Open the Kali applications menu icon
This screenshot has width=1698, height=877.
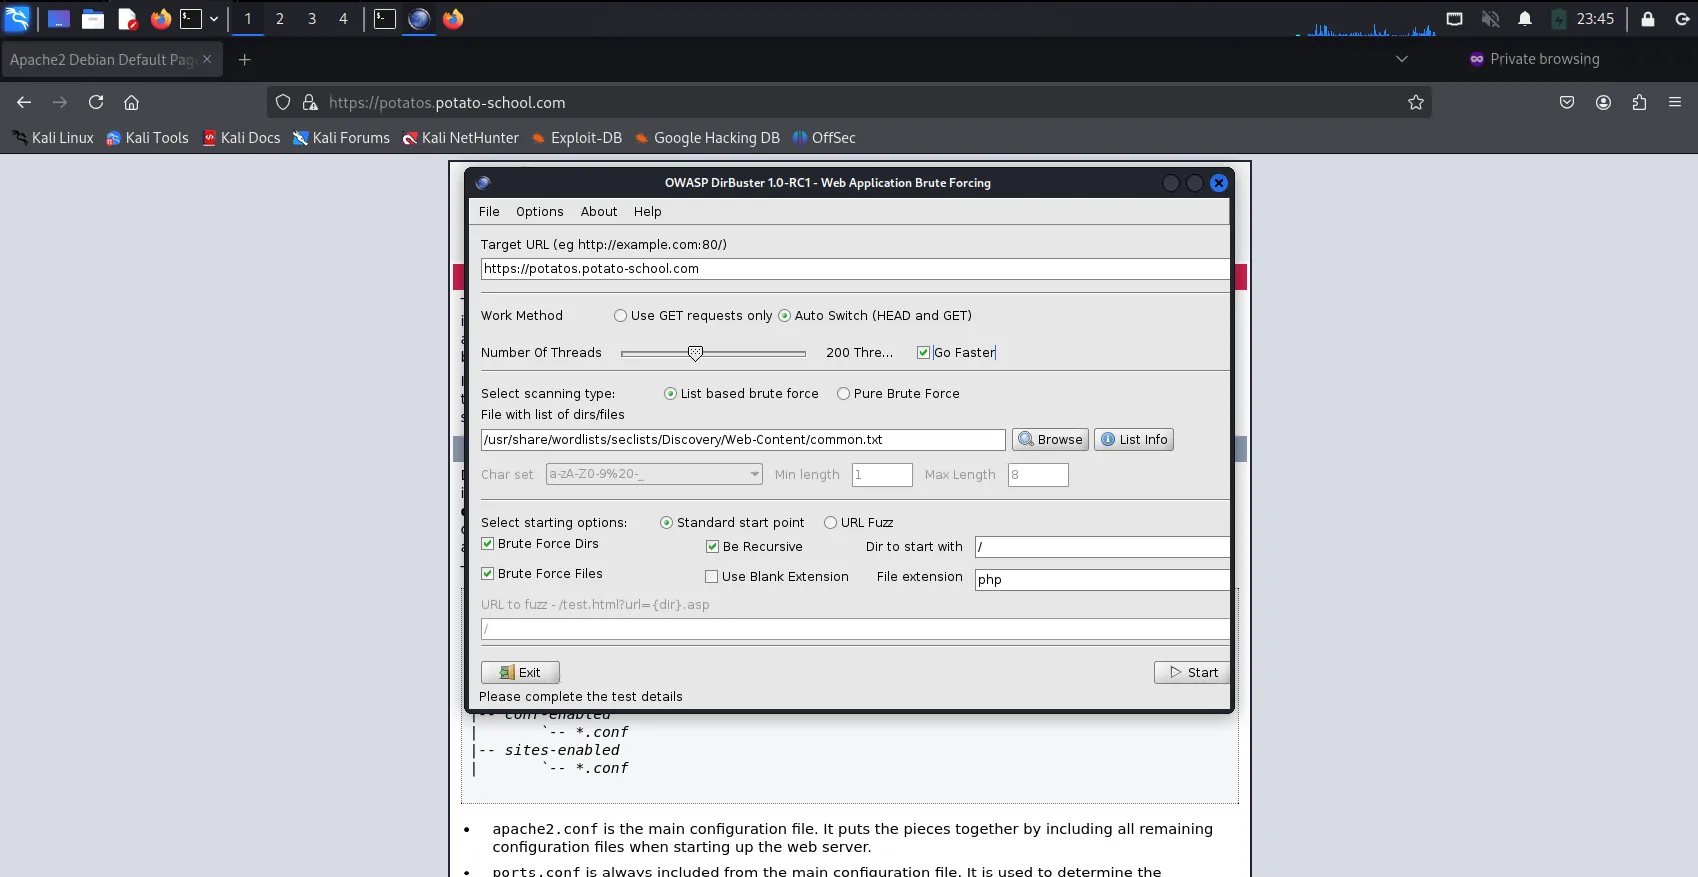pos(18,18)
